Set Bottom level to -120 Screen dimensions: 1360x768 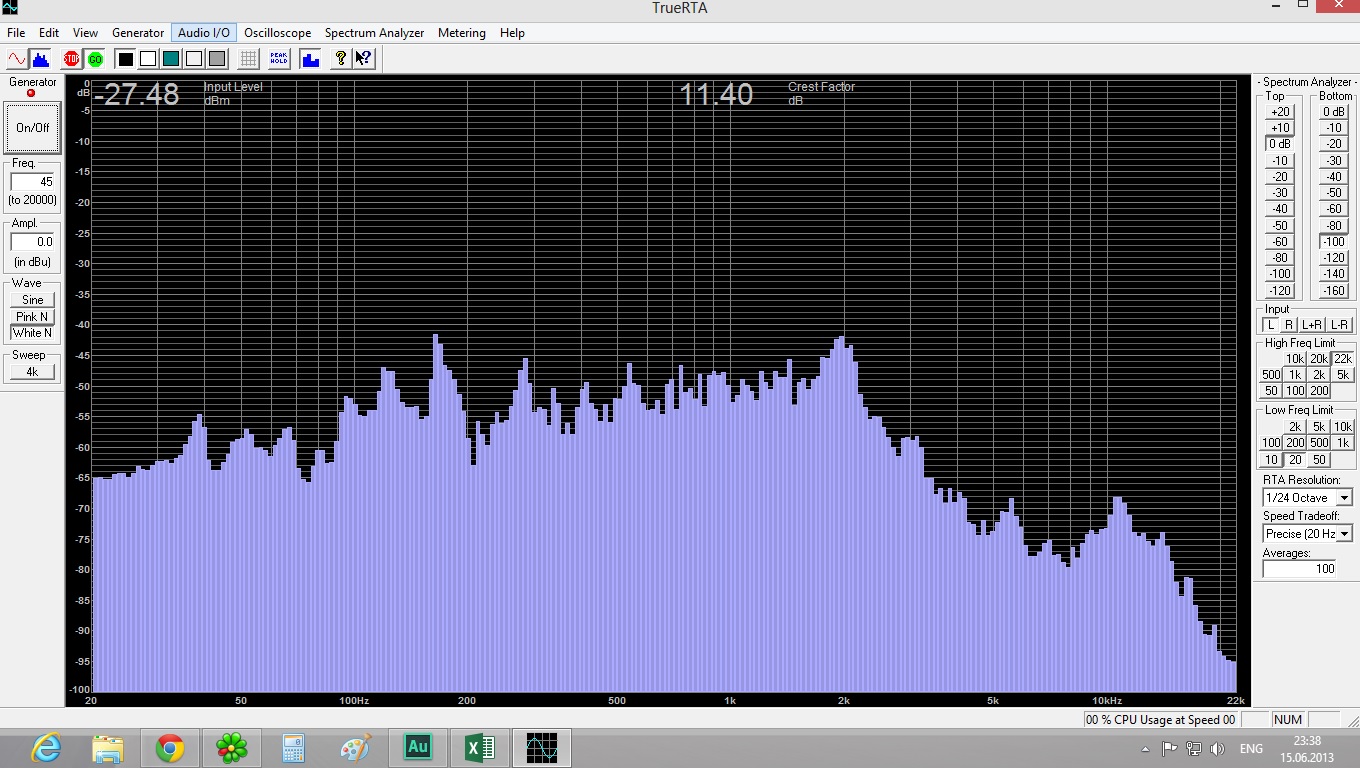(x=1333, y=258)
